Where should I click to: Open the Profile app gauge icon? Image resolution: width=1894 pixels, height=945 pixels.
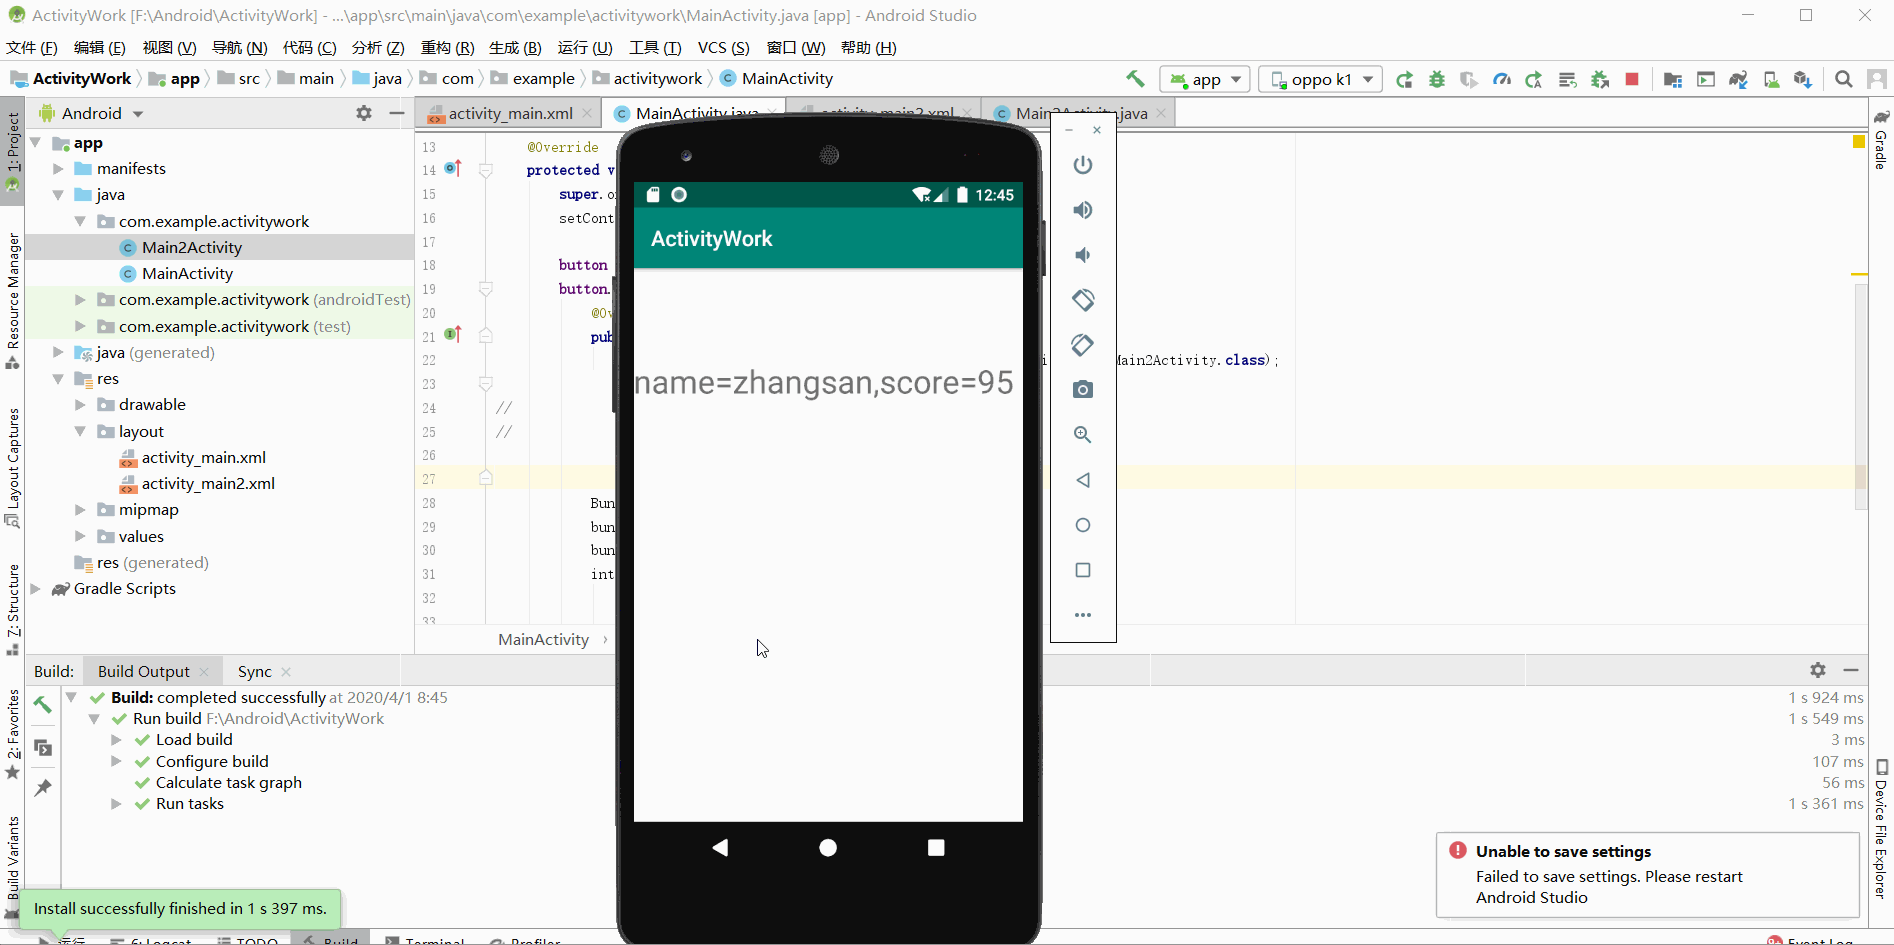coord(1502,80)
